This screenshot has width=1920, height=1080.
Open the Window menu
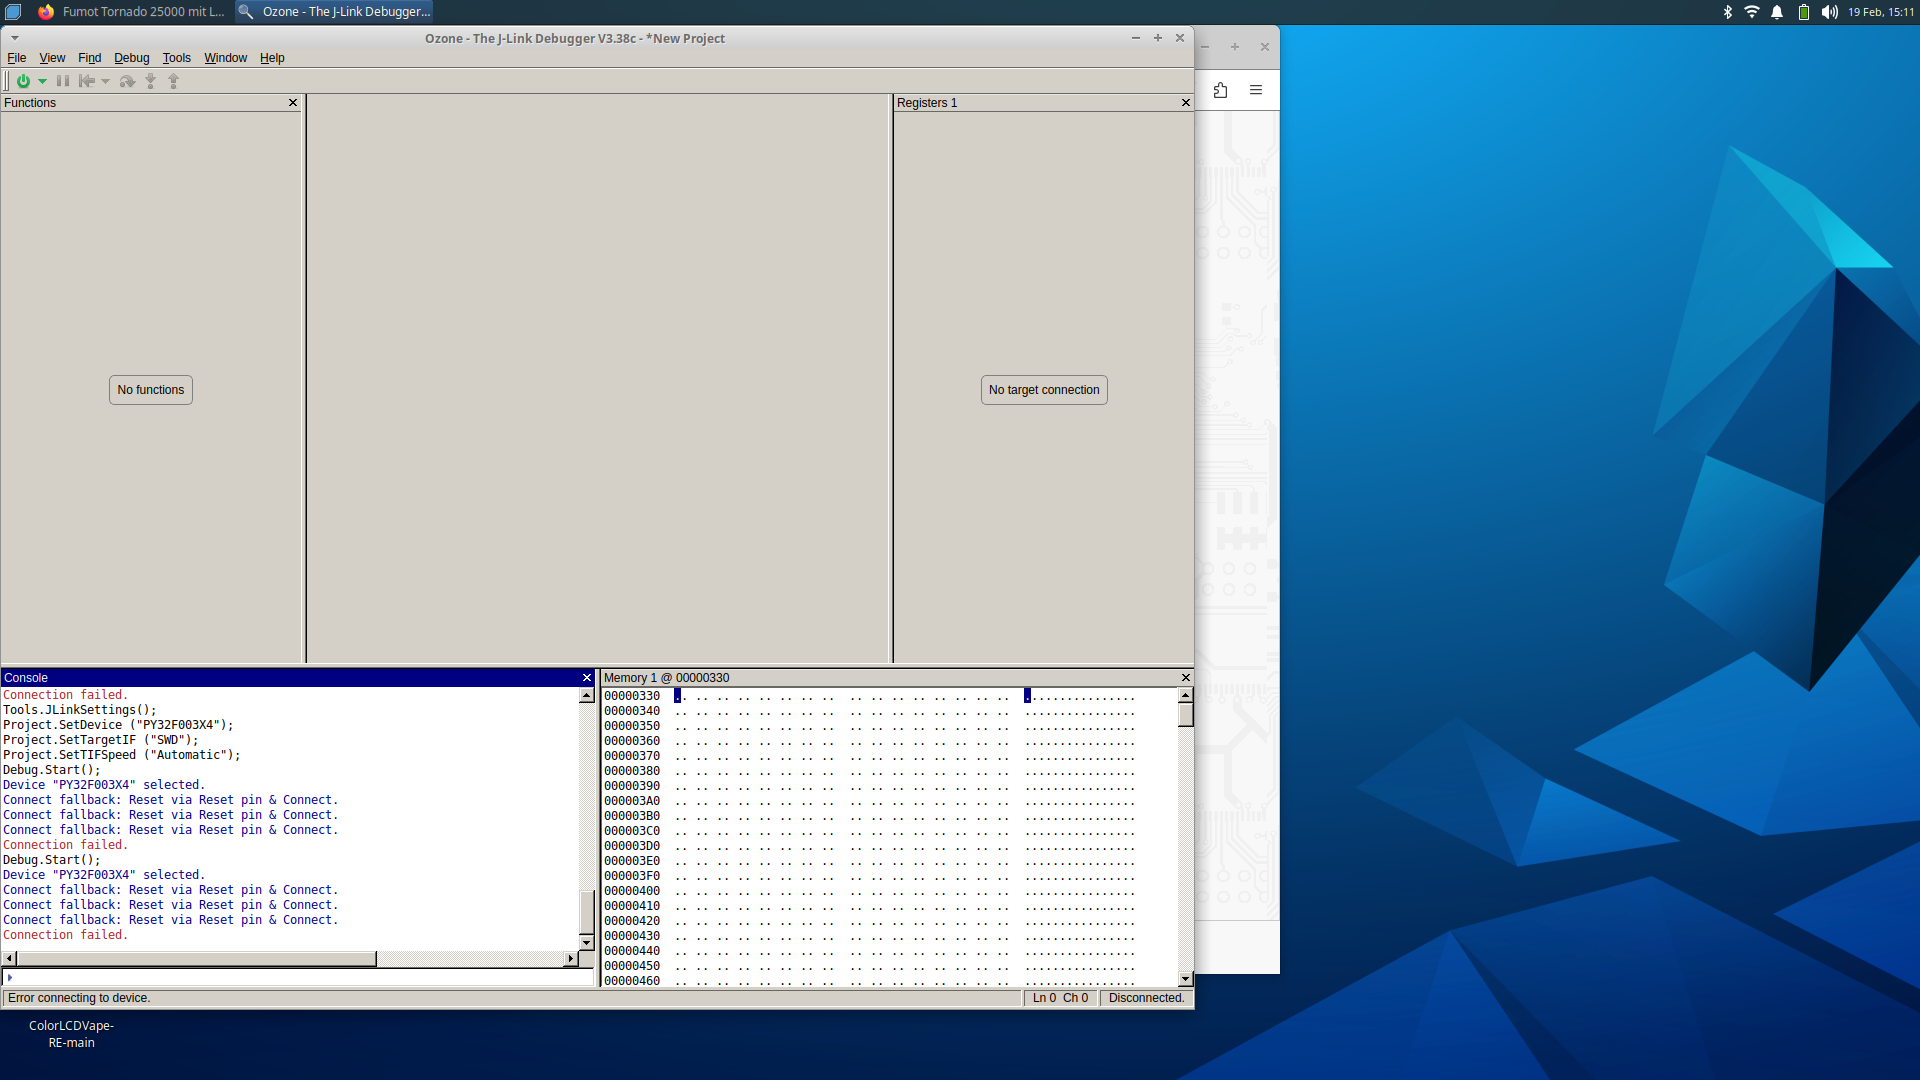pos(225,58)
